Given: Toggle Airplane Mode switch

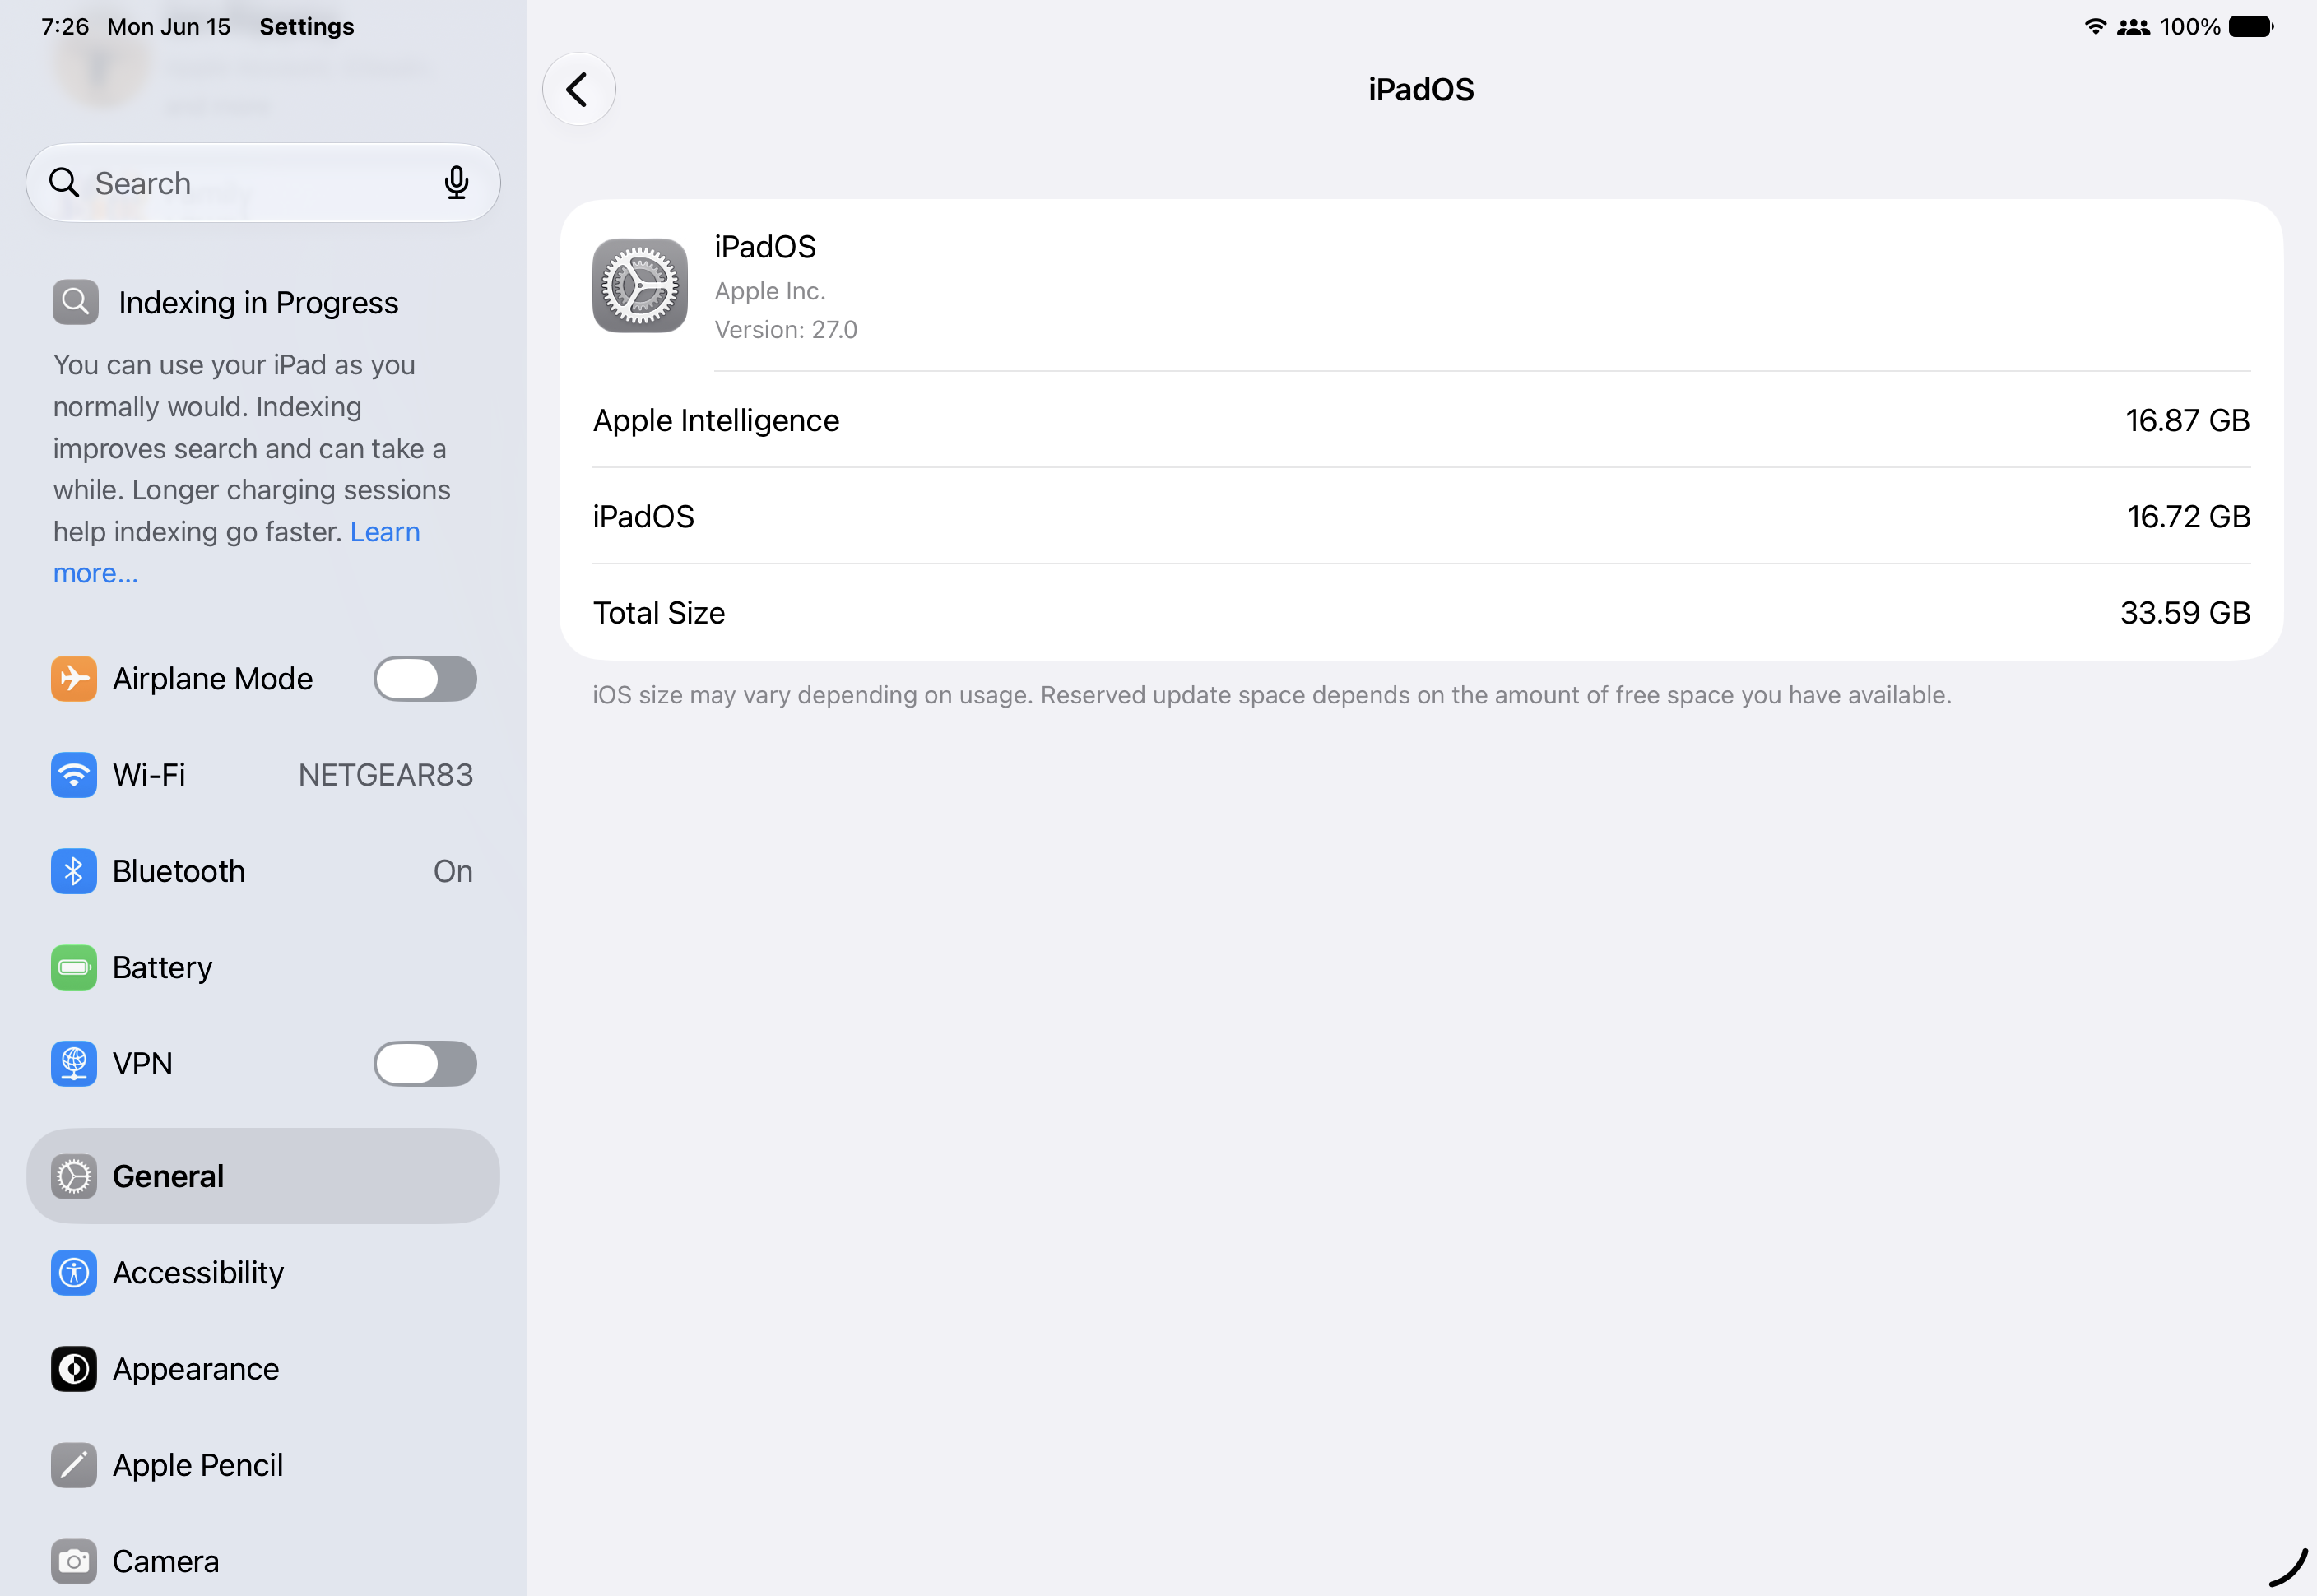Looking at the screenshot, I should [425, 679].
